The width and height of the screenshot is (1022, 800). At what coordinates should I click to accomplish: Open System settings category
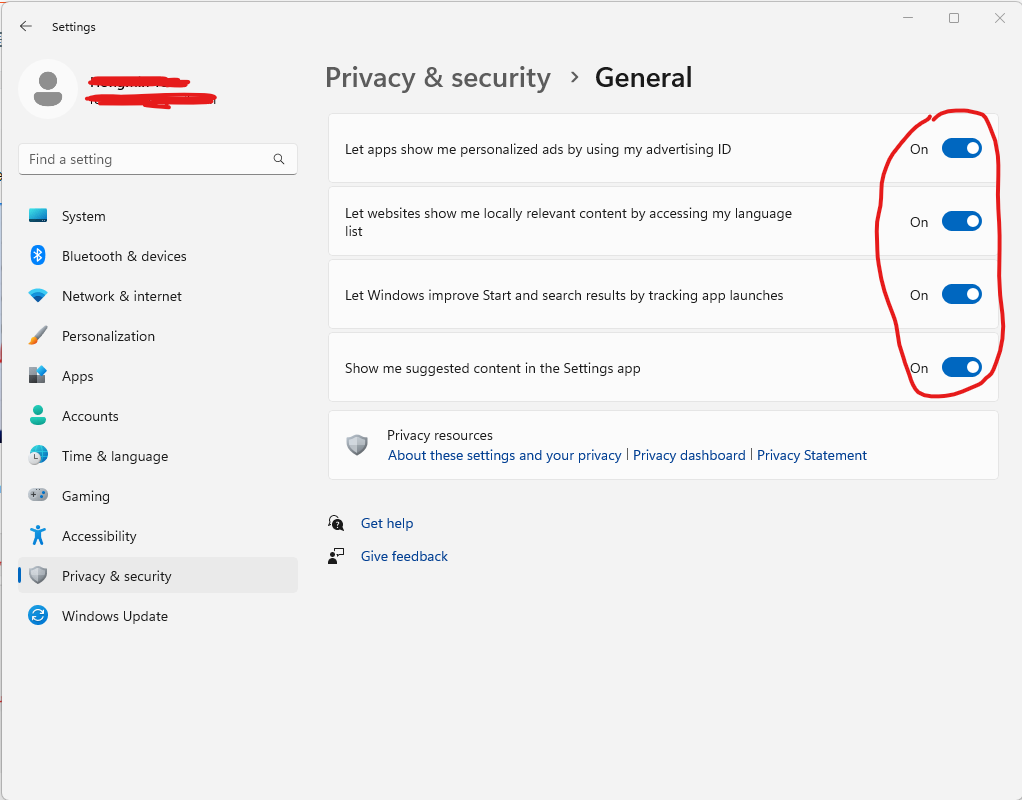pyautogui.click(x=158, y=216)
